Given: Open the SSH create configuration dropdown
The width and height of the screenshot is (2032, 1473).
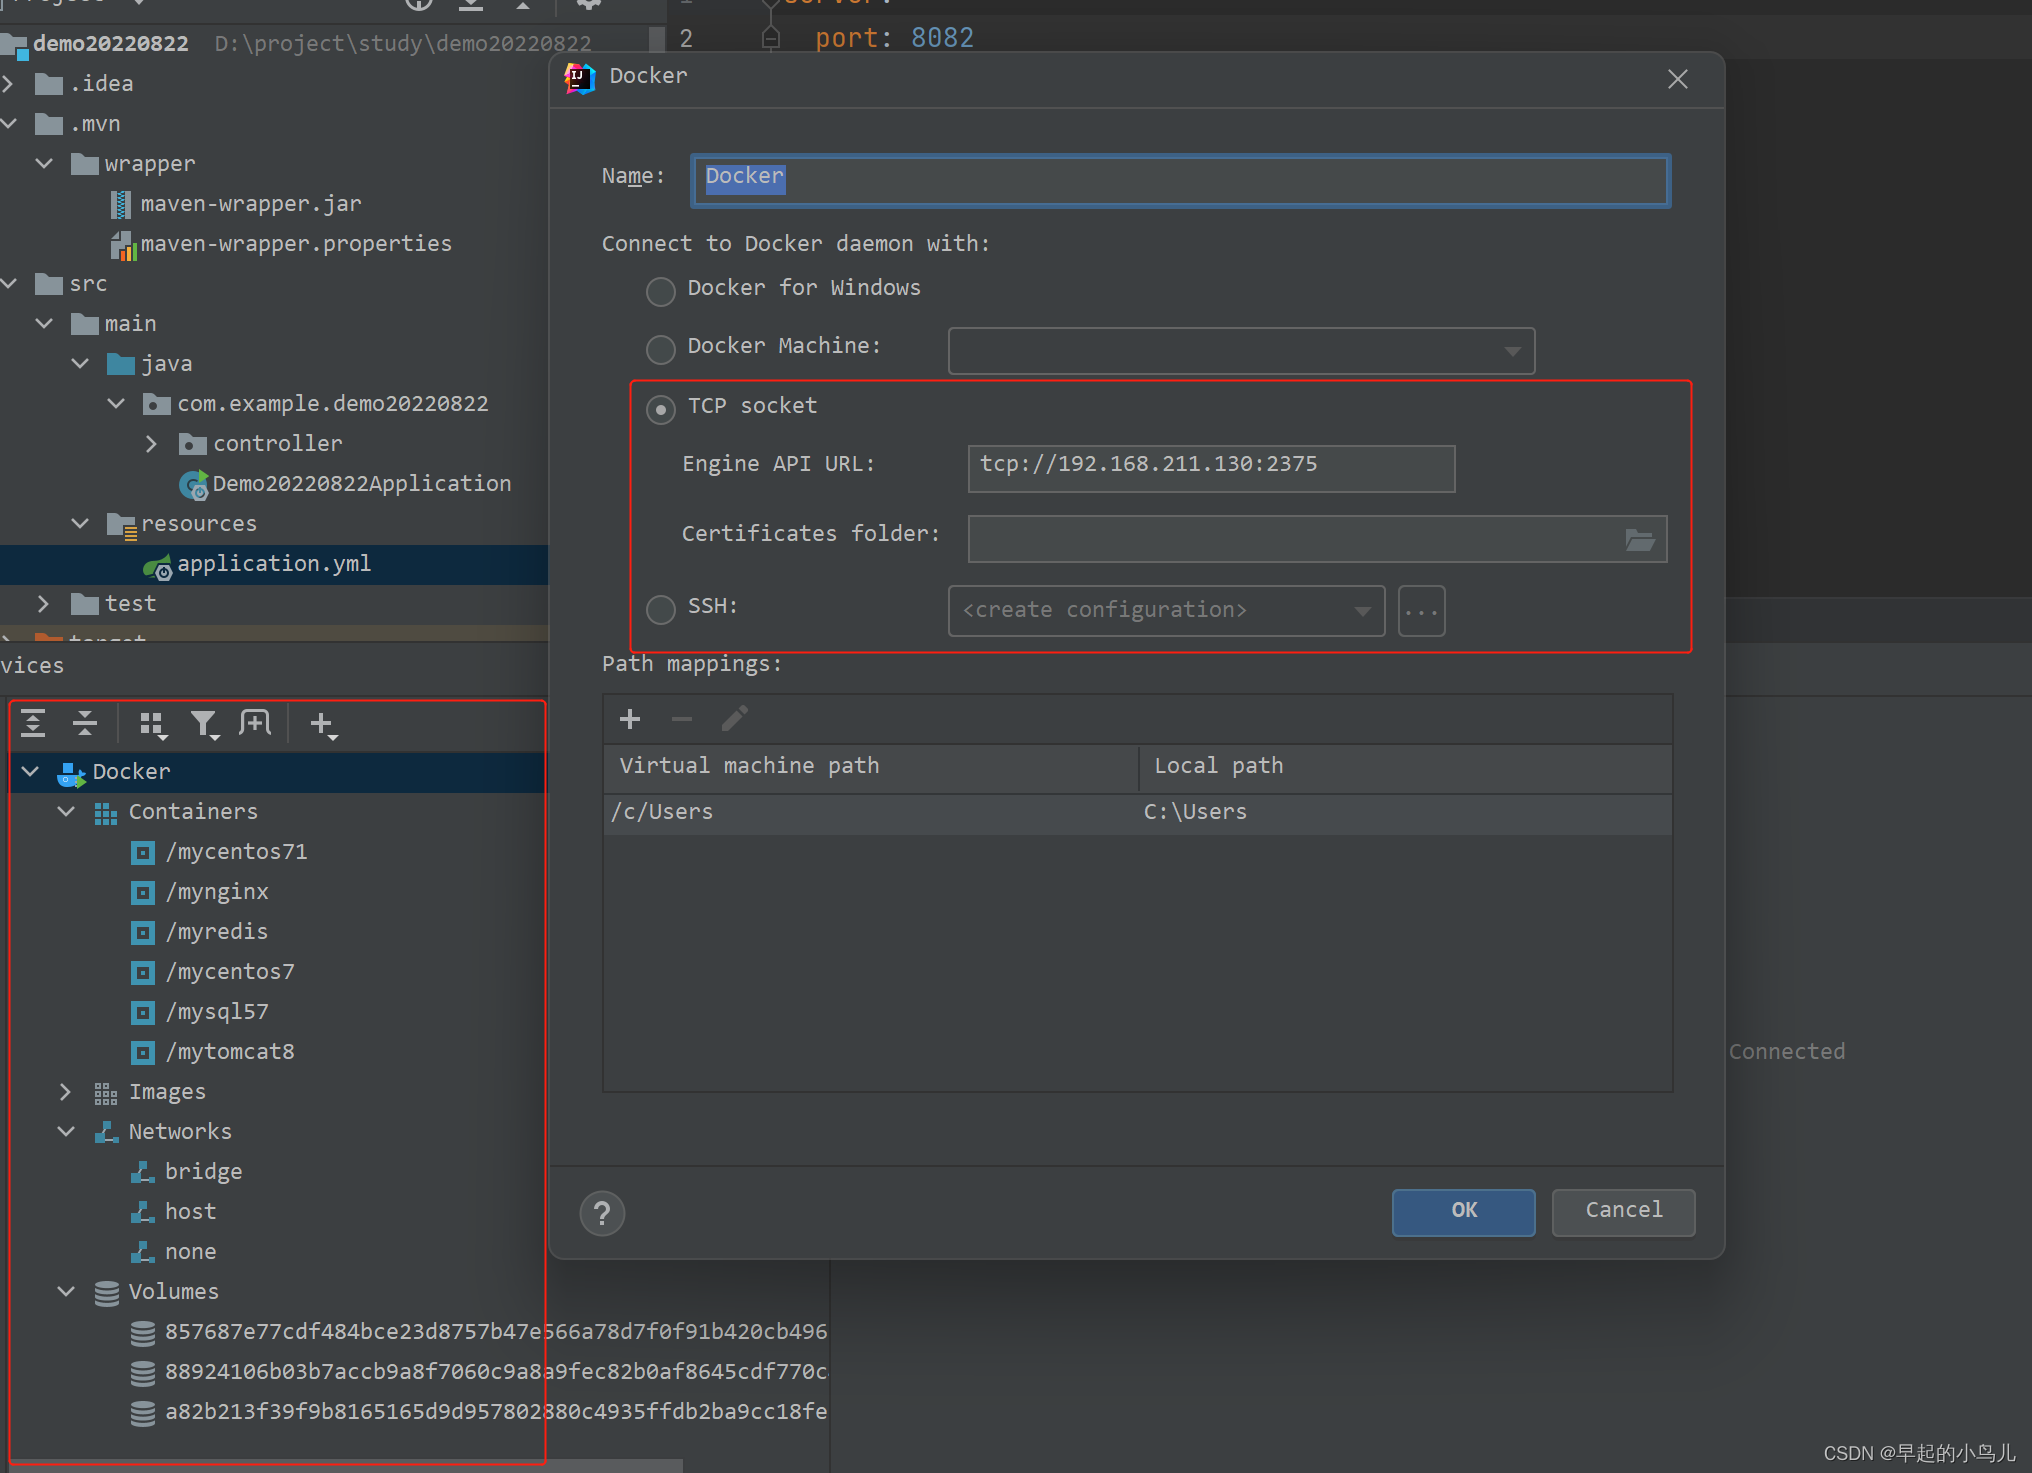Looking at the screenshot, I should (x=1362, y=610).
